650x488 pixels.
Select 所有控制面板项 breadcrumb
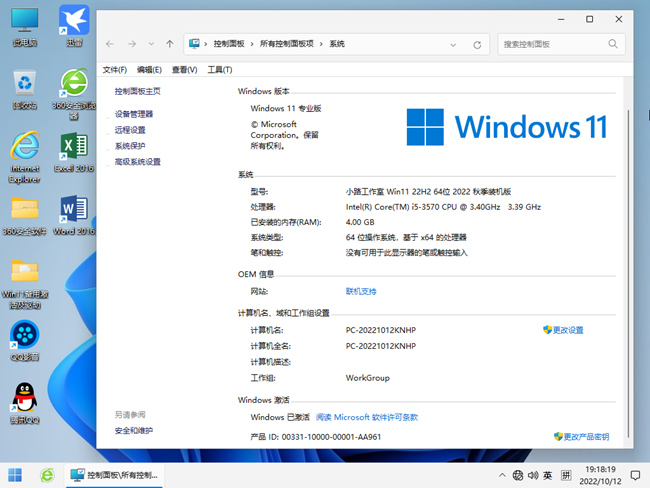point(286,44)
